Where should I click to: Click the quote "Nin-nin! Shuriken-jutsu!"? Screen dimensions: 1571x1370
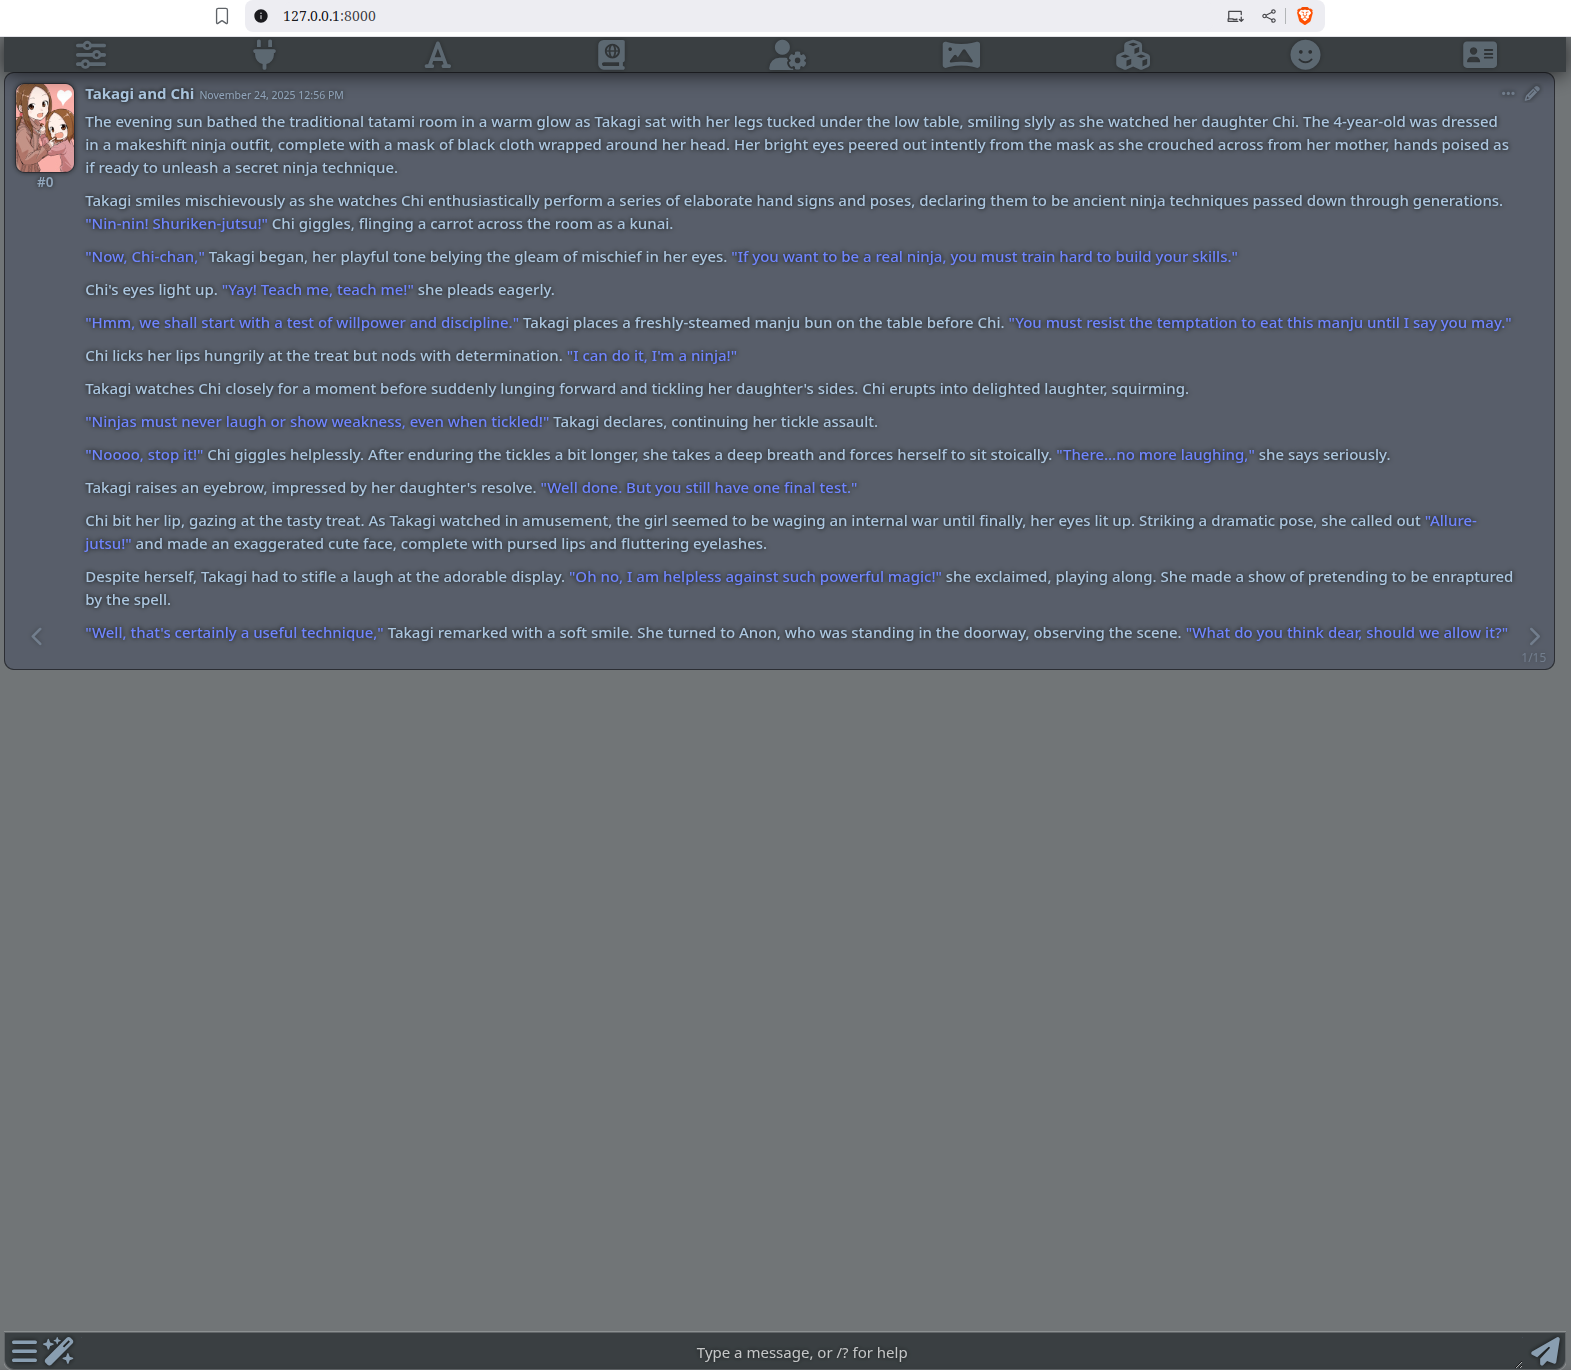pos(176,224)
